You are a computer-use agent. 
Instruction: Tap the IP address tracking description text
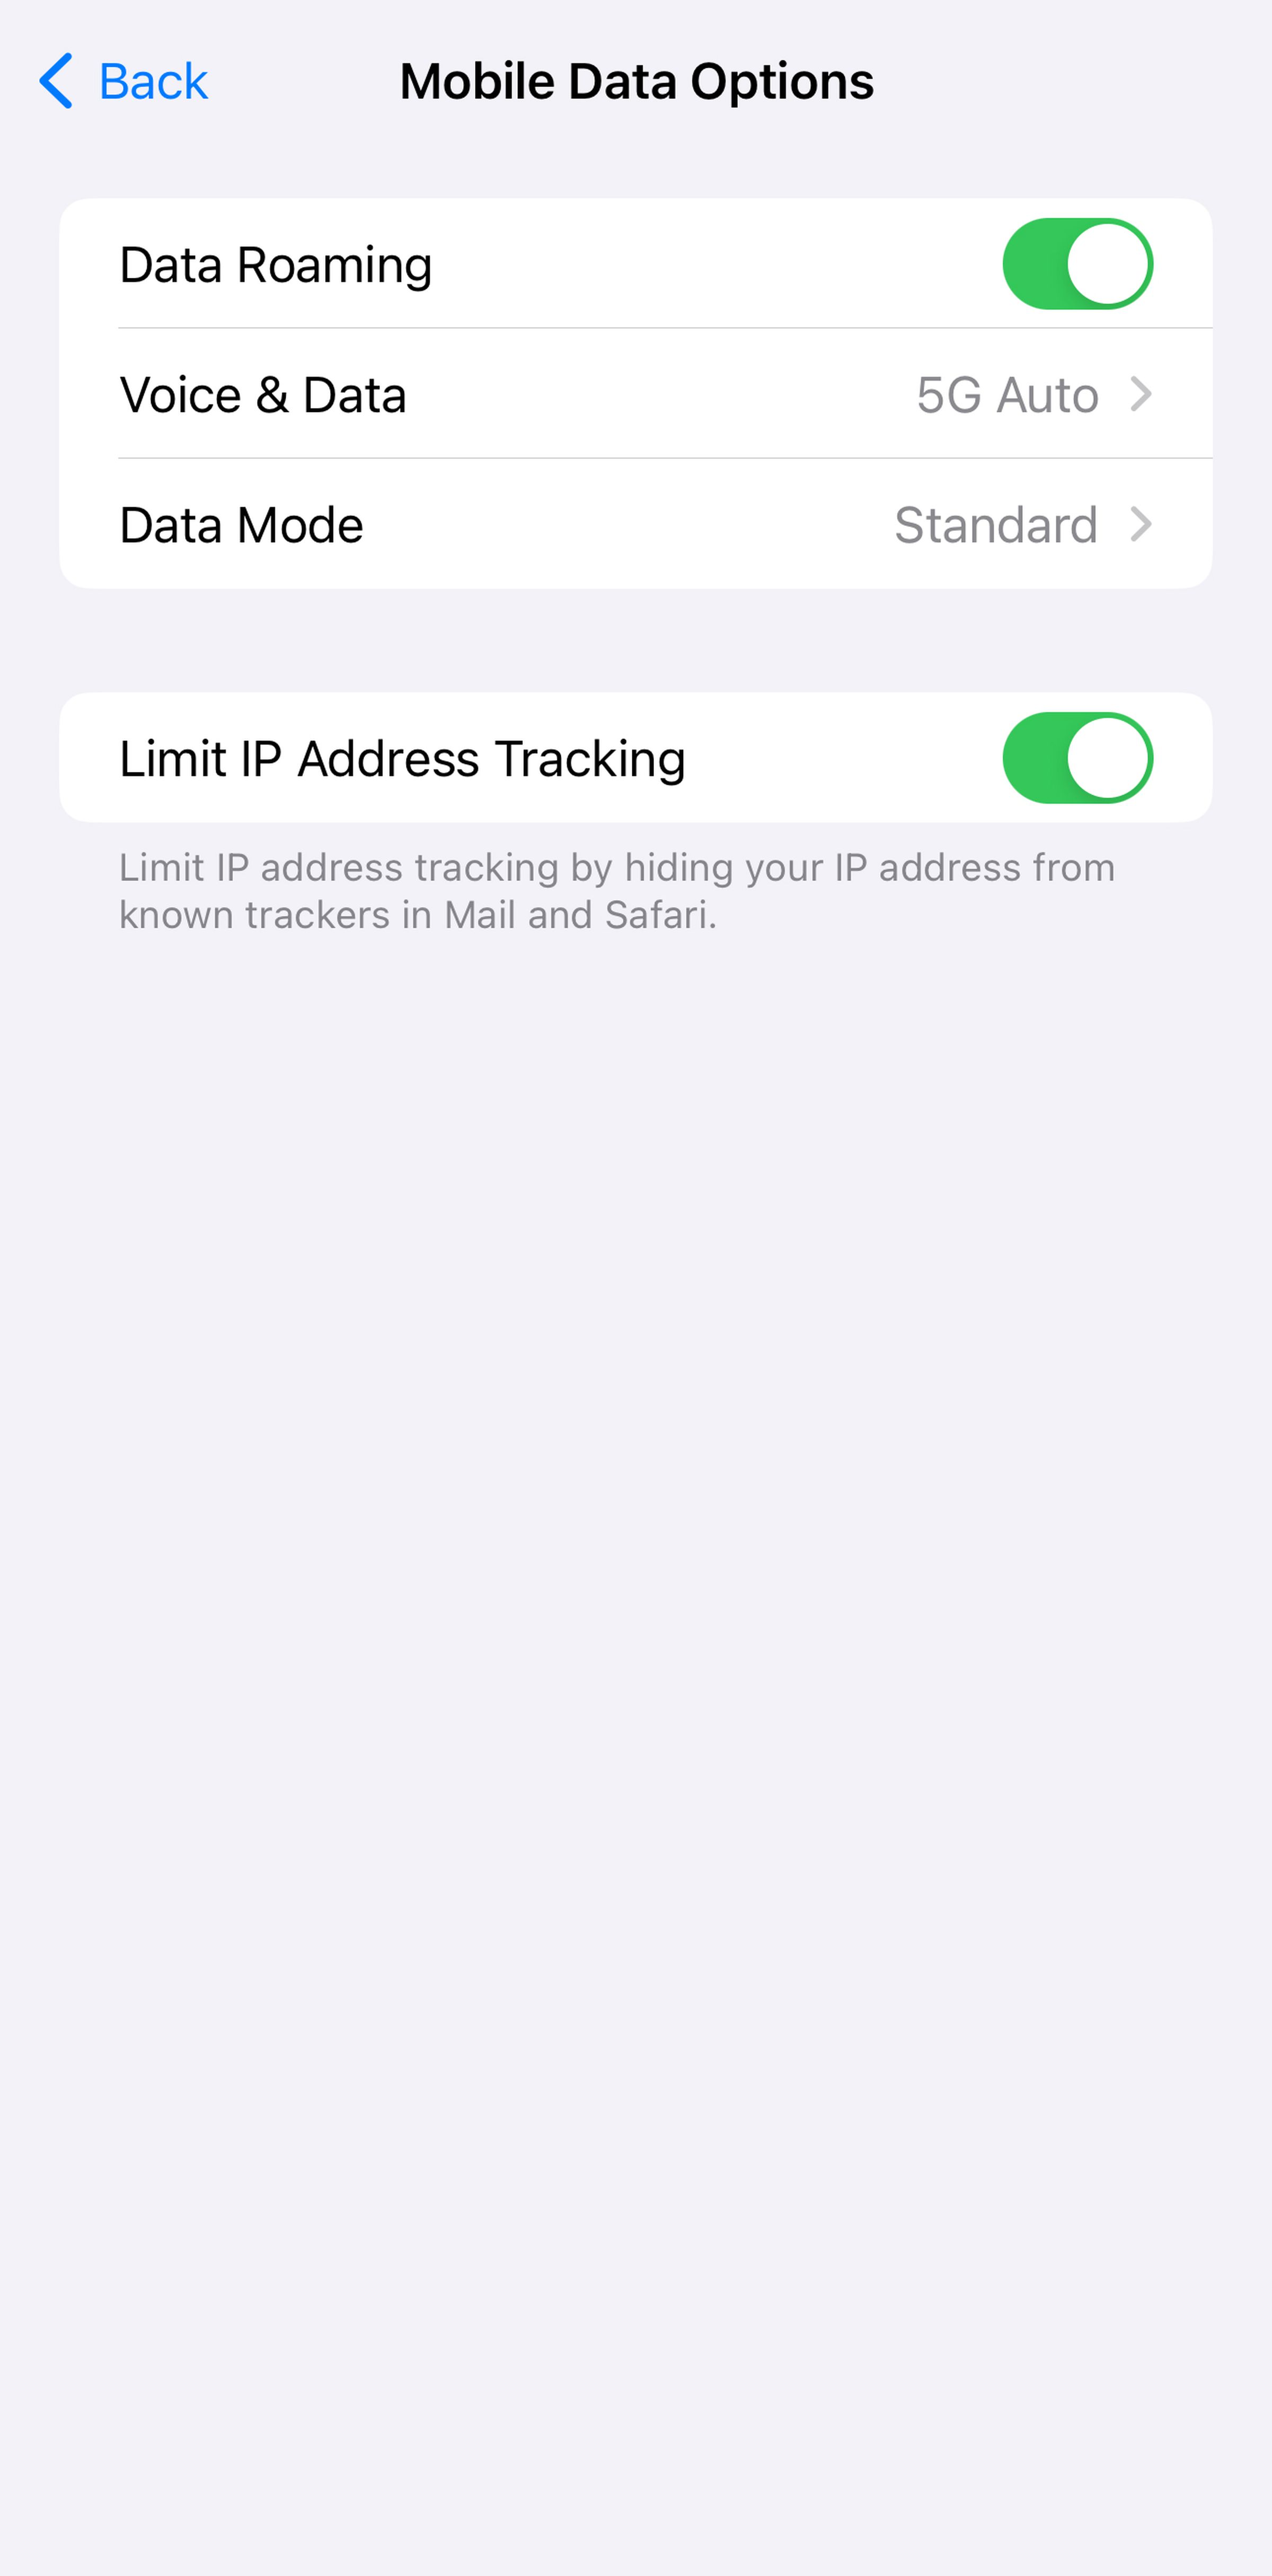616,891
